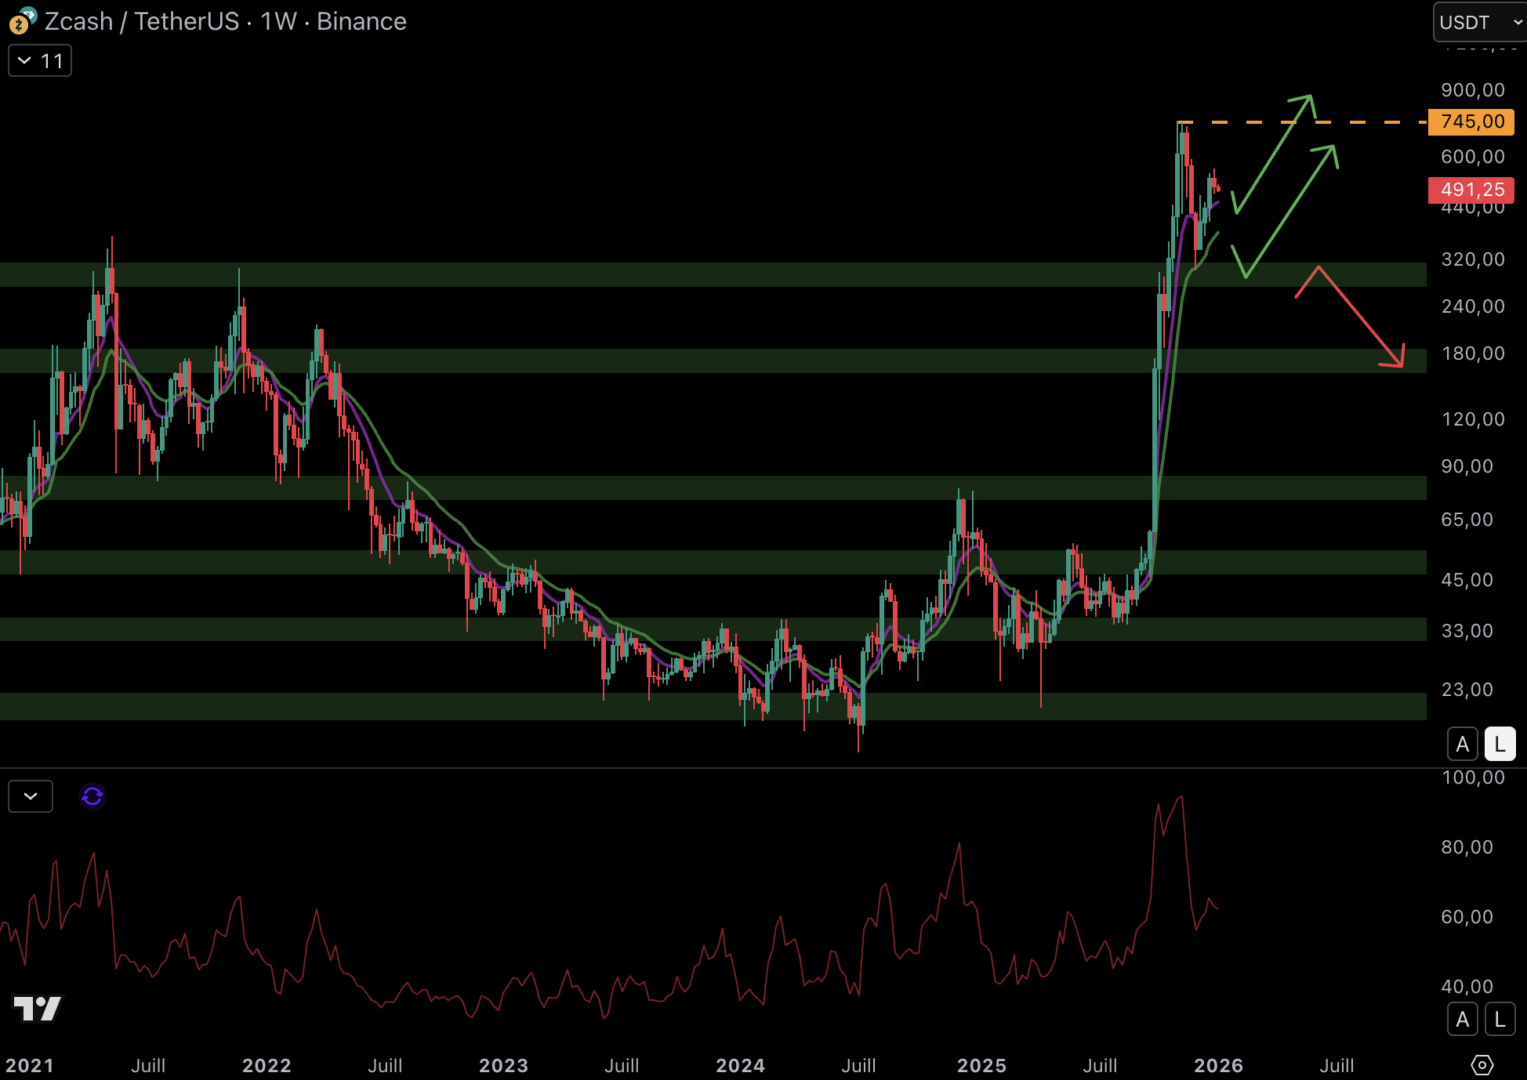1527x1080 pixels.
Task: Toggle auto scale A on main price pane
Action: tap(1462, 744)
